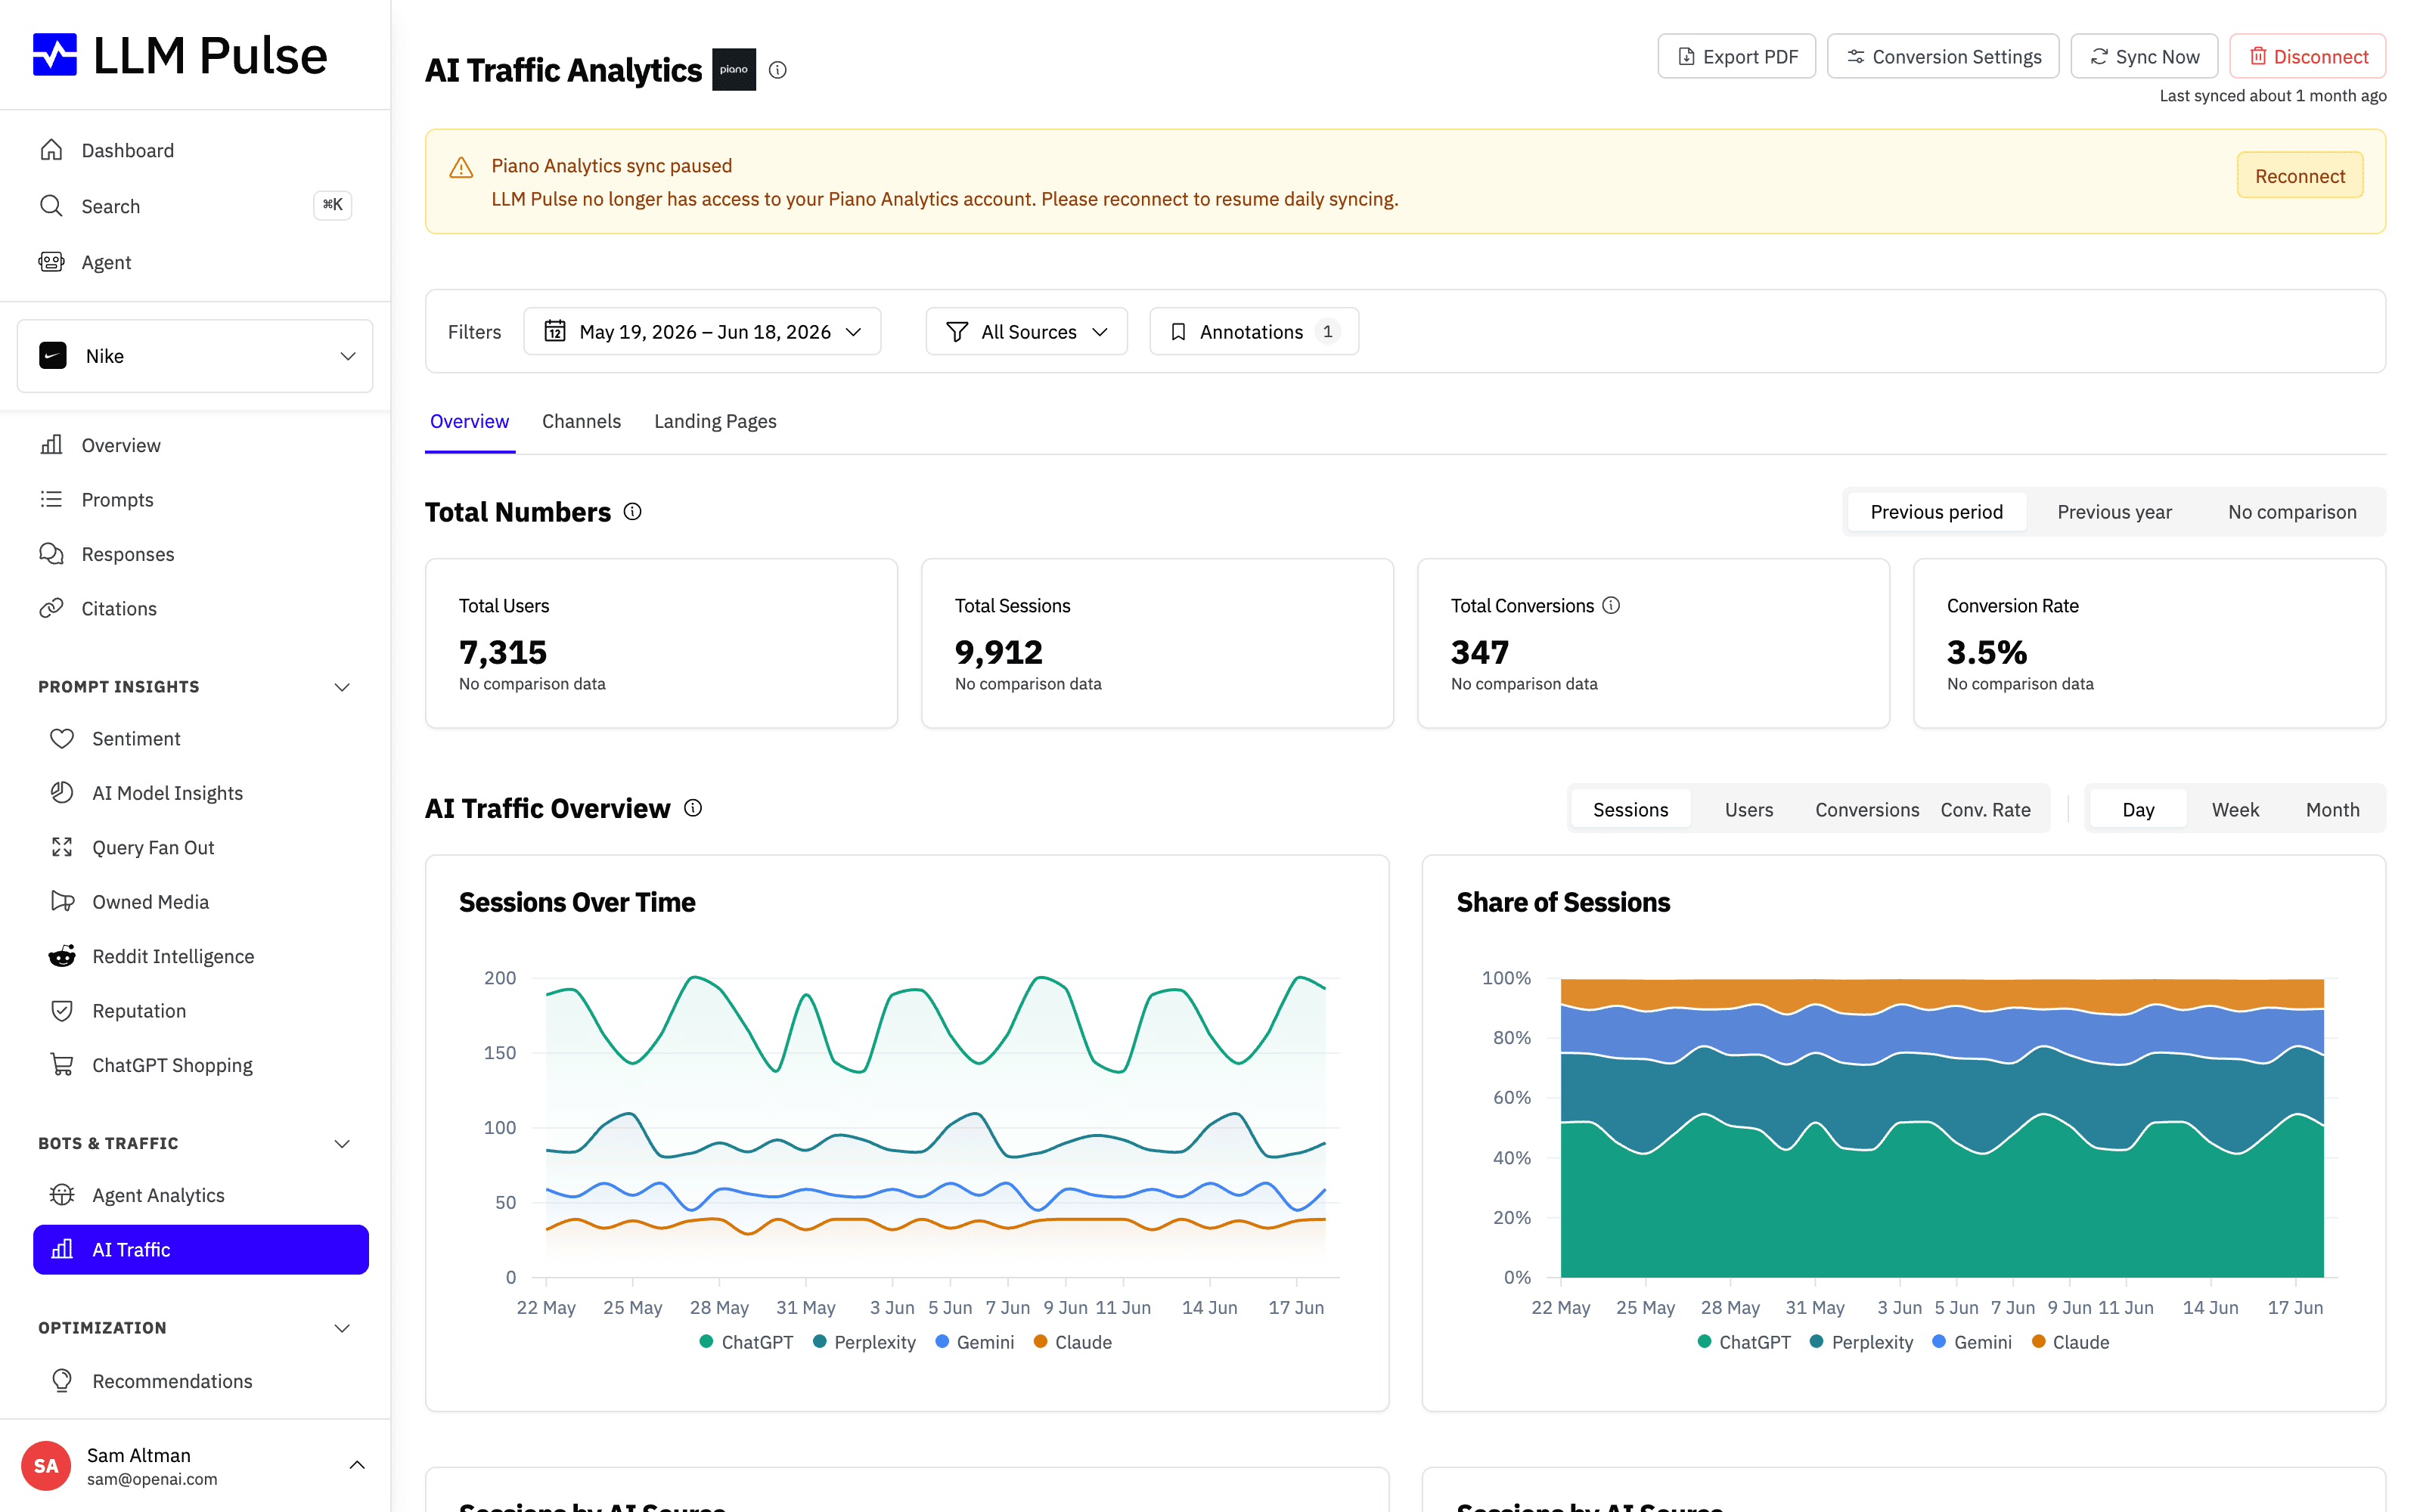
Task: Switch chart metric to Conversions
Action: 1867,809
